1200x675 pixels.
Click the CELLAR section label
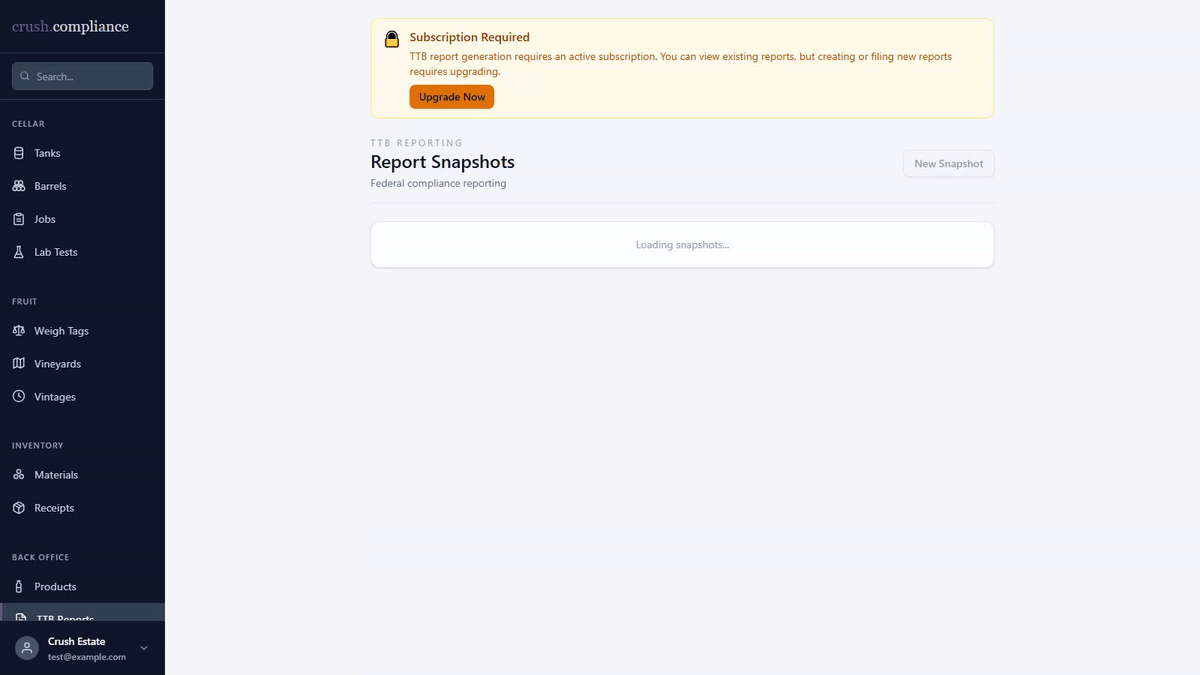tap(28, 124)
